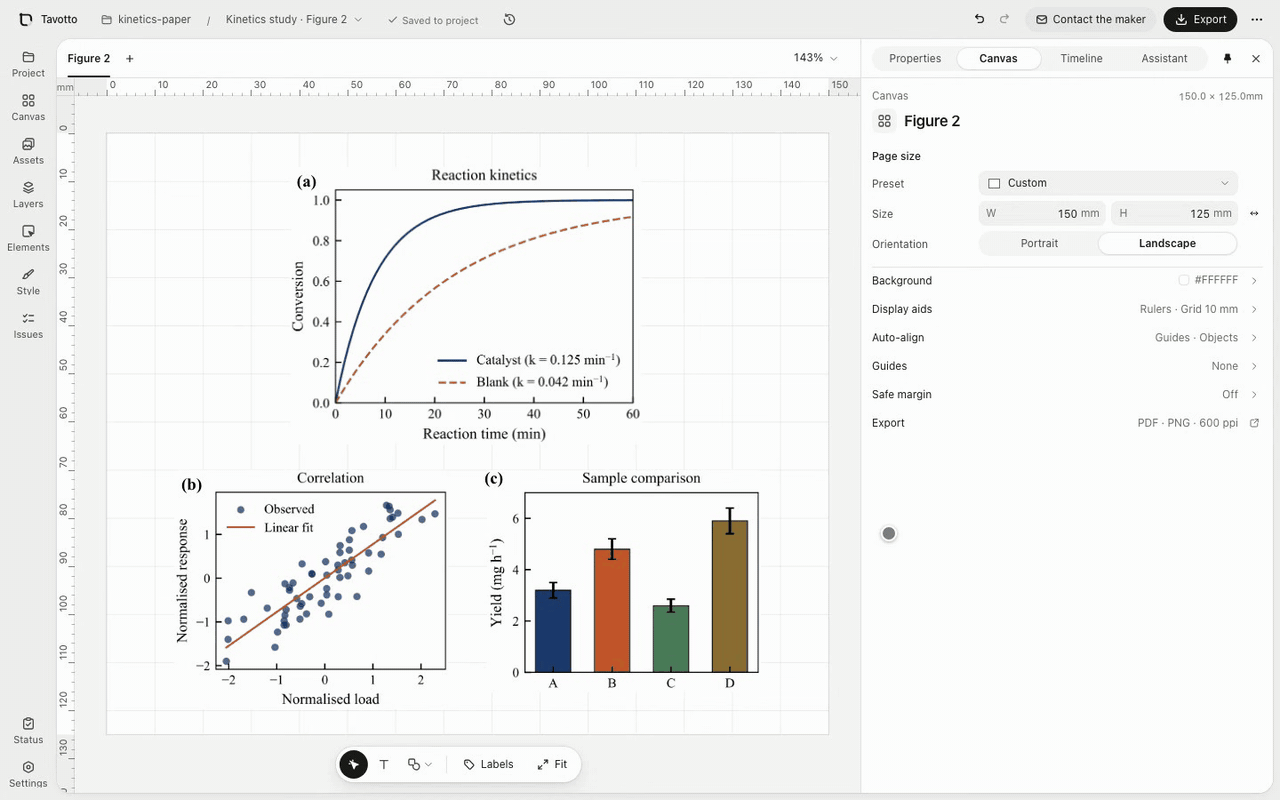Expand the Display aids row
The image size is (1280, 800).
1065,309
